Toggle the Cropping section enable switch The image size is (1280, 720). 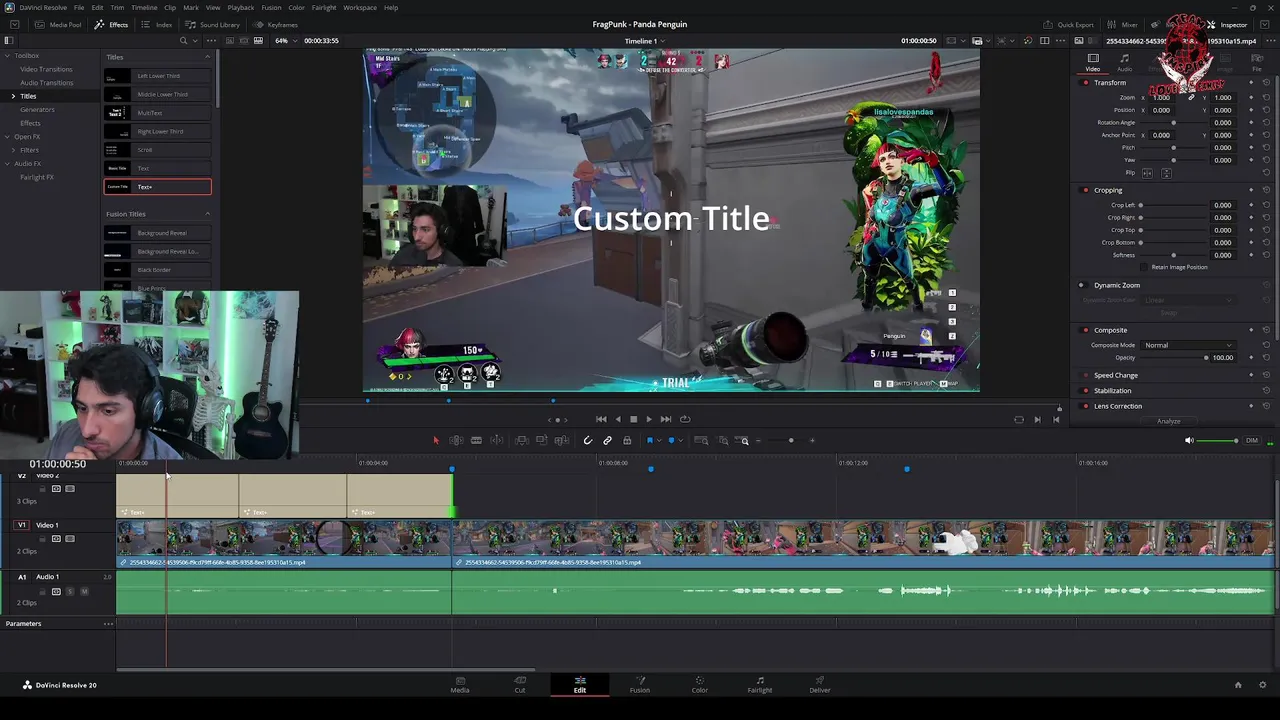(x=1086, y=190)
